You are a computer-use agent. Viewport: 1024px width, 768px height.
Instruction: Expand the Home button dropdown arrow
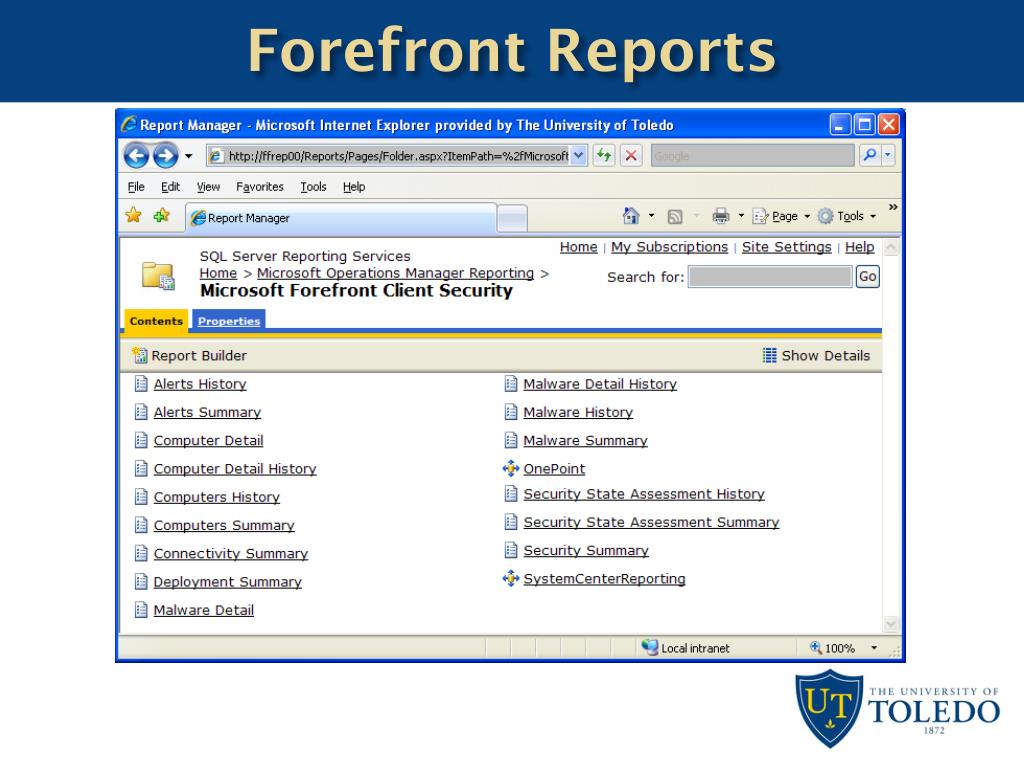pyautogui.click(x=651, y=216)
